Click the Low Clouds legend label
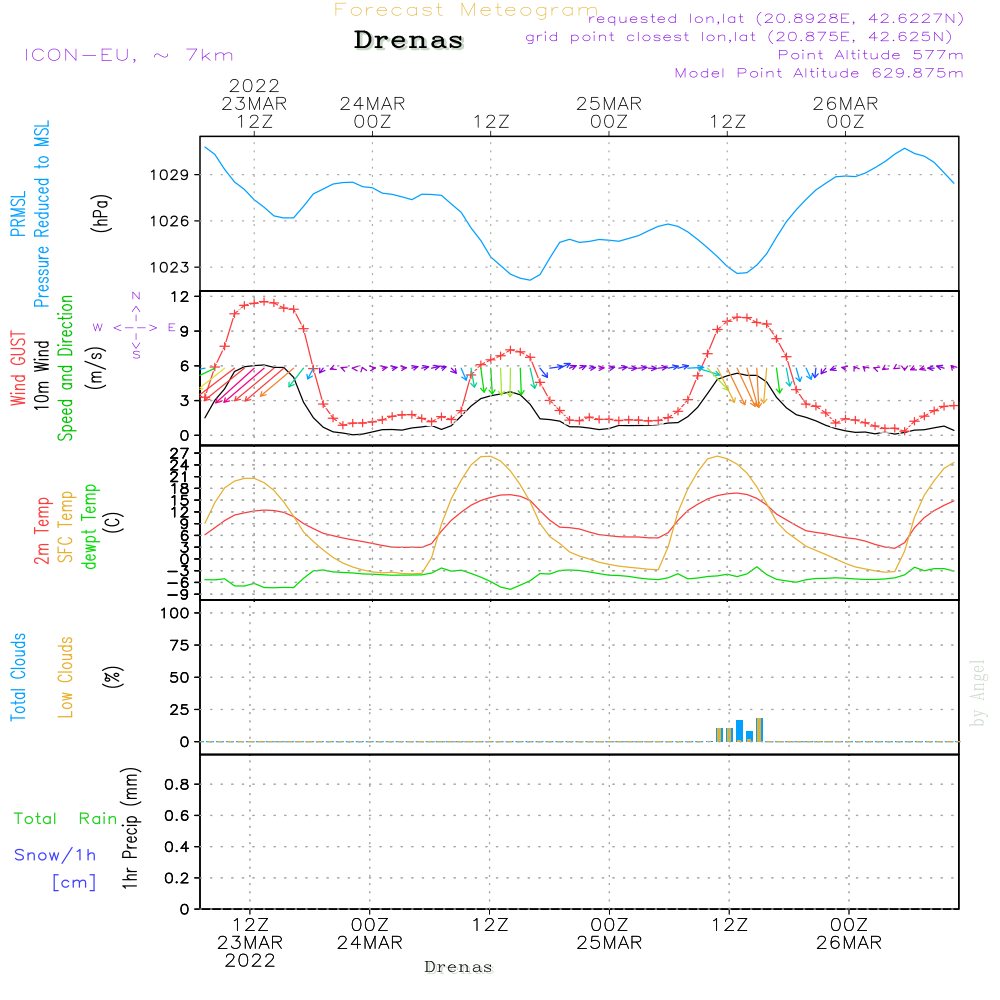The image size is (1000, 1000). coord(66,677)
